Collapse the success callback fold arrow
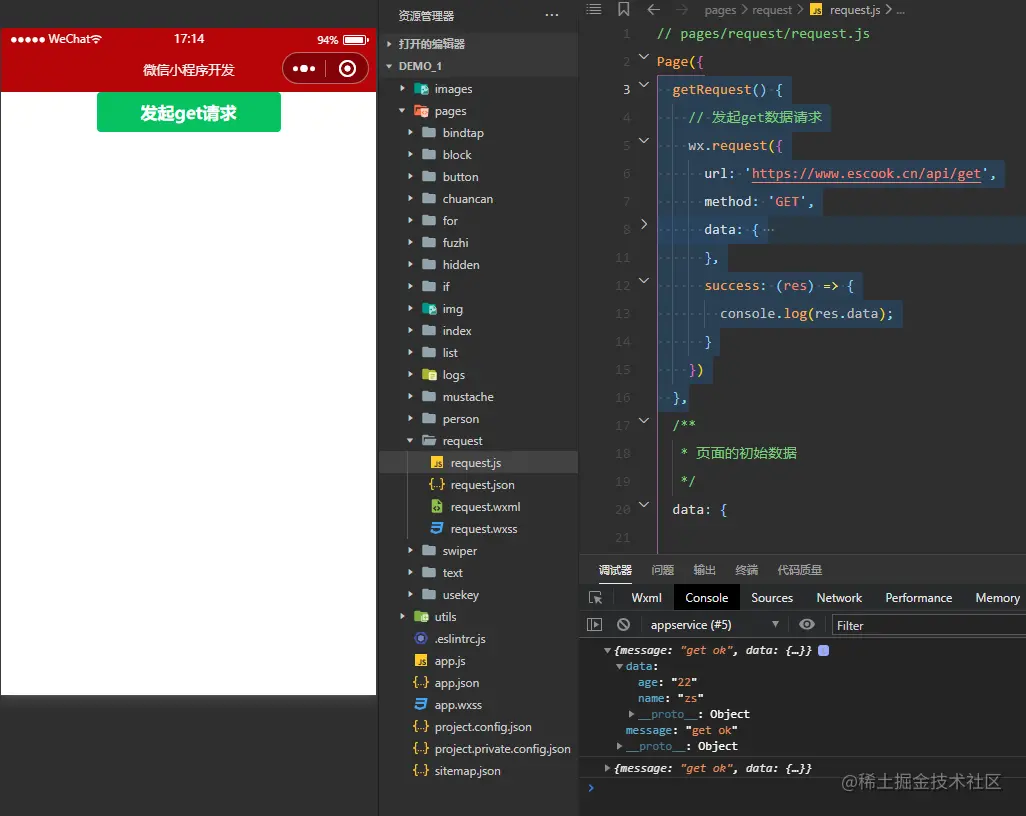Viewport: 1026px width, 816px height. (644, 281)
